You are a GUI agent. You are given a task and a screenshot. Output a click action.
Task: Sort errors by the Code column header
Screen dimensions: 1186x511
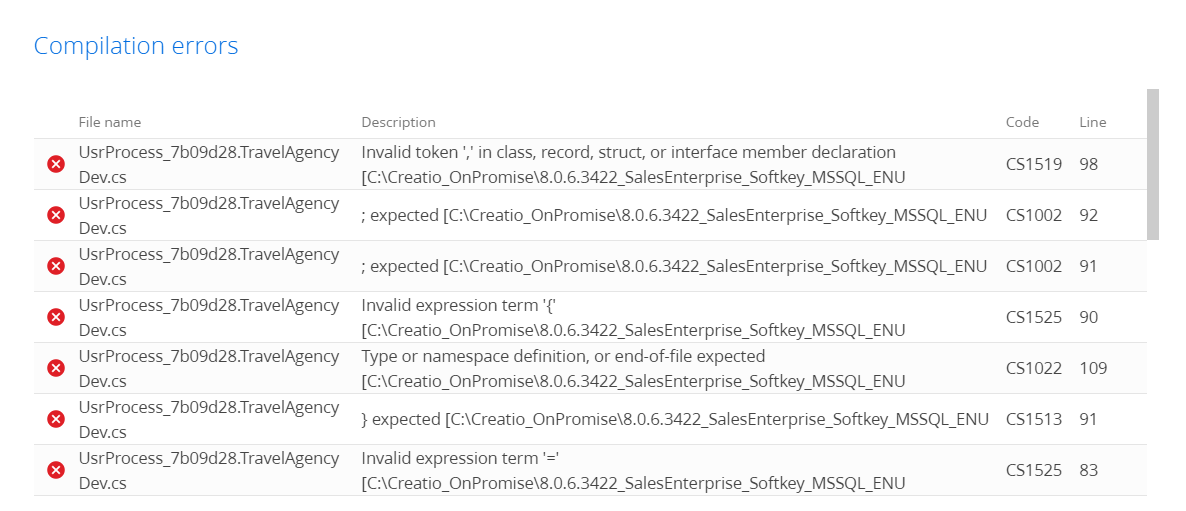coord(1022,122)
